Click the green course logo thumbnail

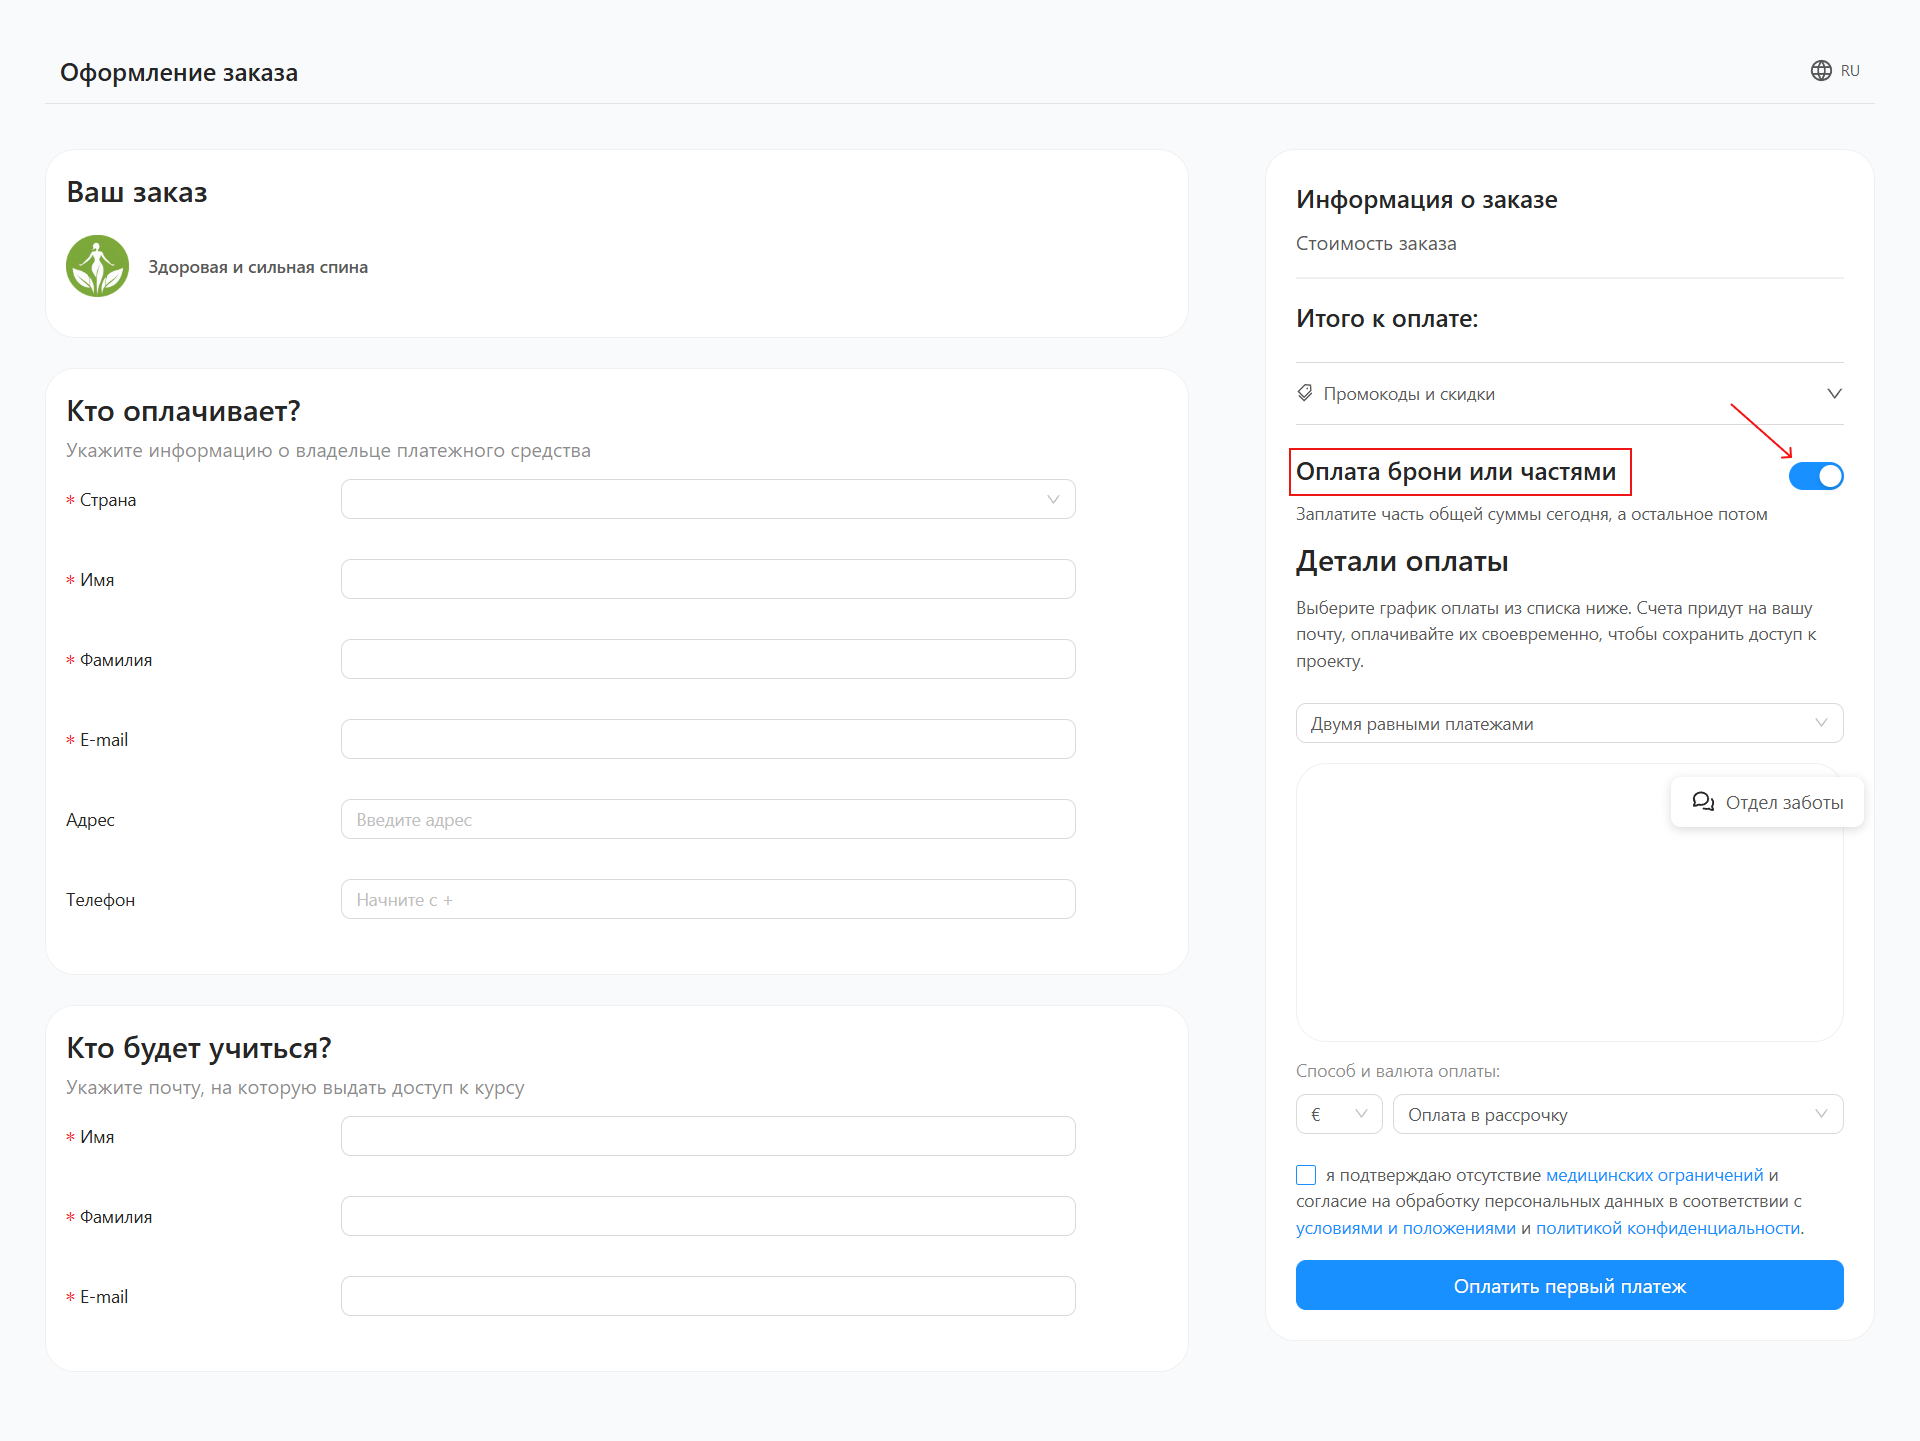pyautogui.click(x=97, y=266)
